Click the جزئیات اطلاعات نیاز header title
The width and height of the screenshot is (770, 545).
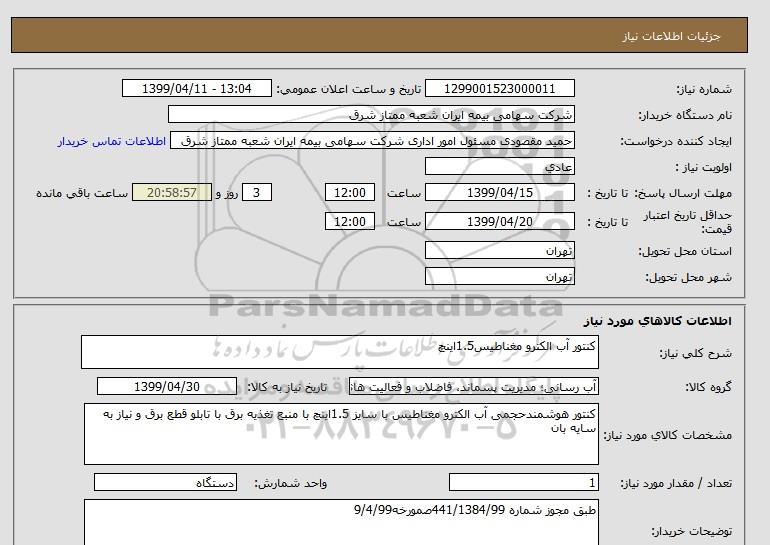(x=671, y=36)
